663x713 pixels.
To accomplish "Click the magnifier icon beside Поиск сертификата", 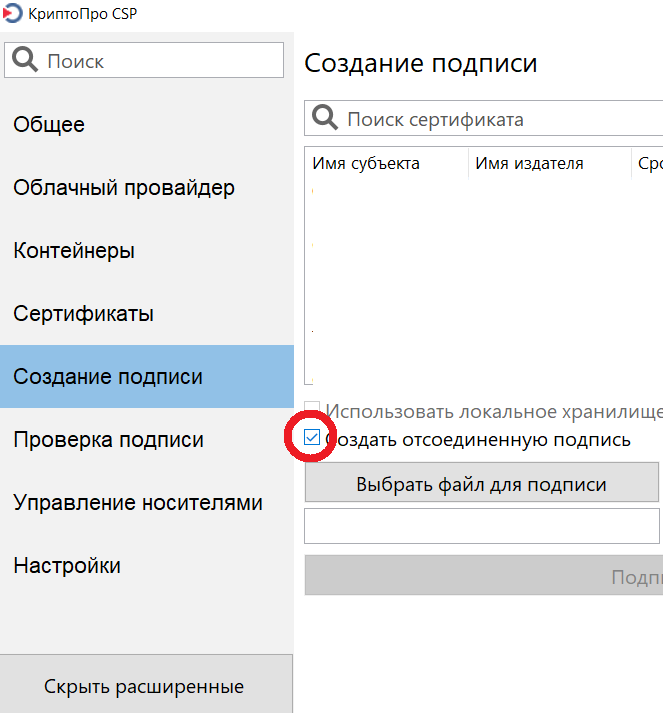I will 326,119.
